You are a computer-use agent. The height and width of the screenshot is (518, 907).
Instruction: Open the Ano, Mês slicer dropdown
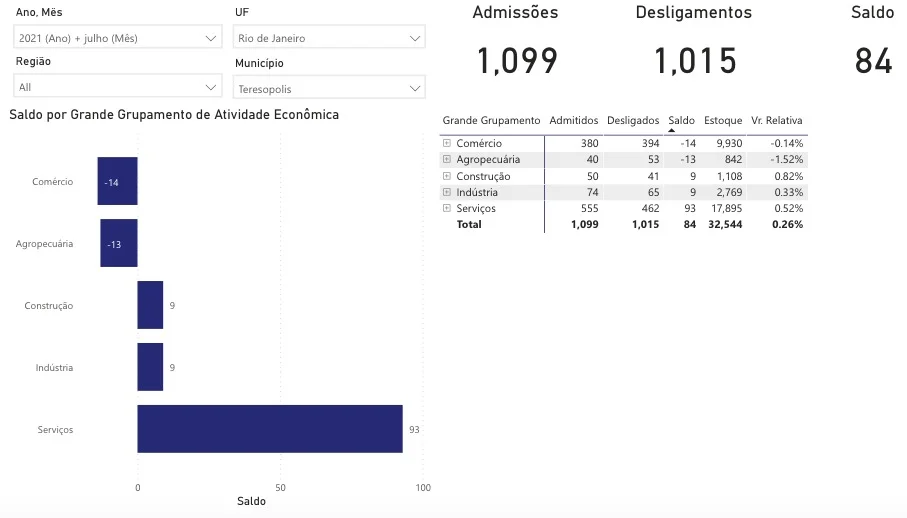click(x=117, y=38)
